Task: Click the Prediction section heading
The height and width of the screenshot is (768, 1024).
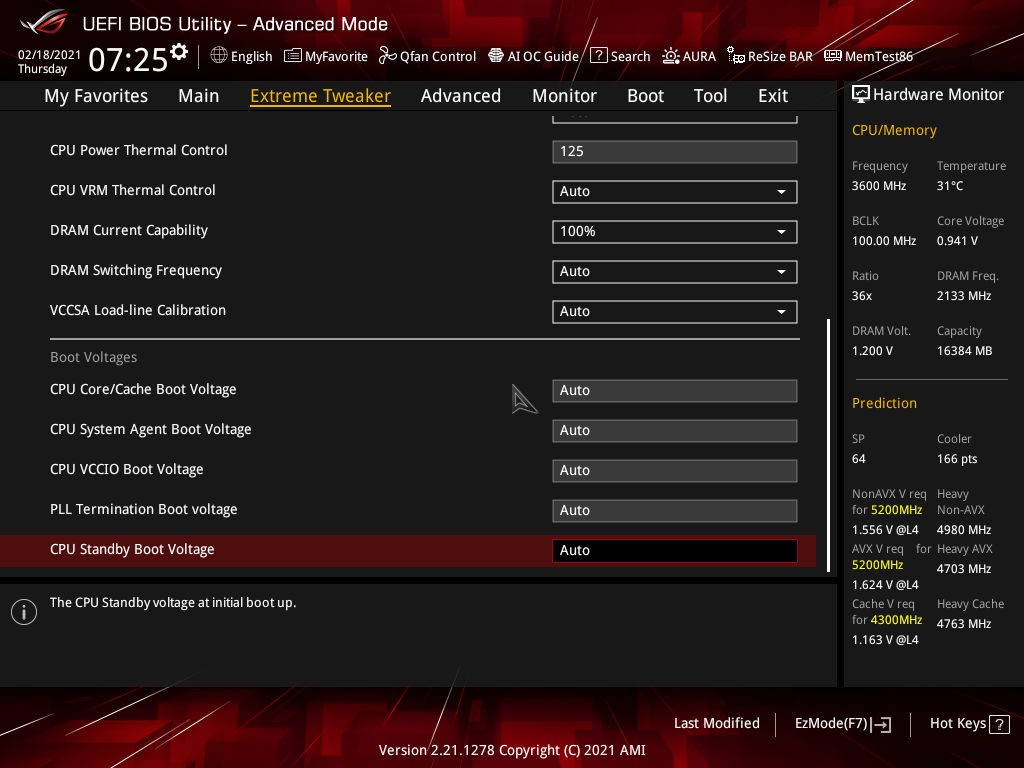Action: (884, 403)
